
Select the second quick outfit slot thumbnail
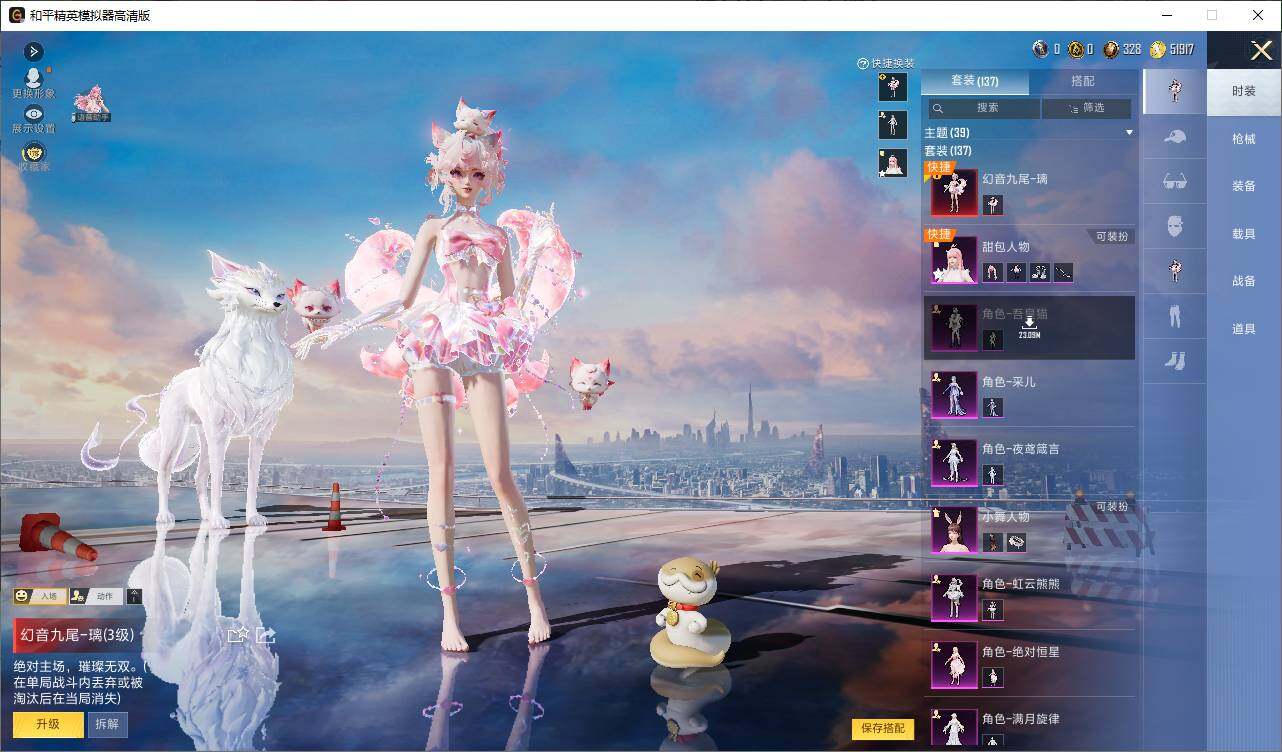(893, 125)
